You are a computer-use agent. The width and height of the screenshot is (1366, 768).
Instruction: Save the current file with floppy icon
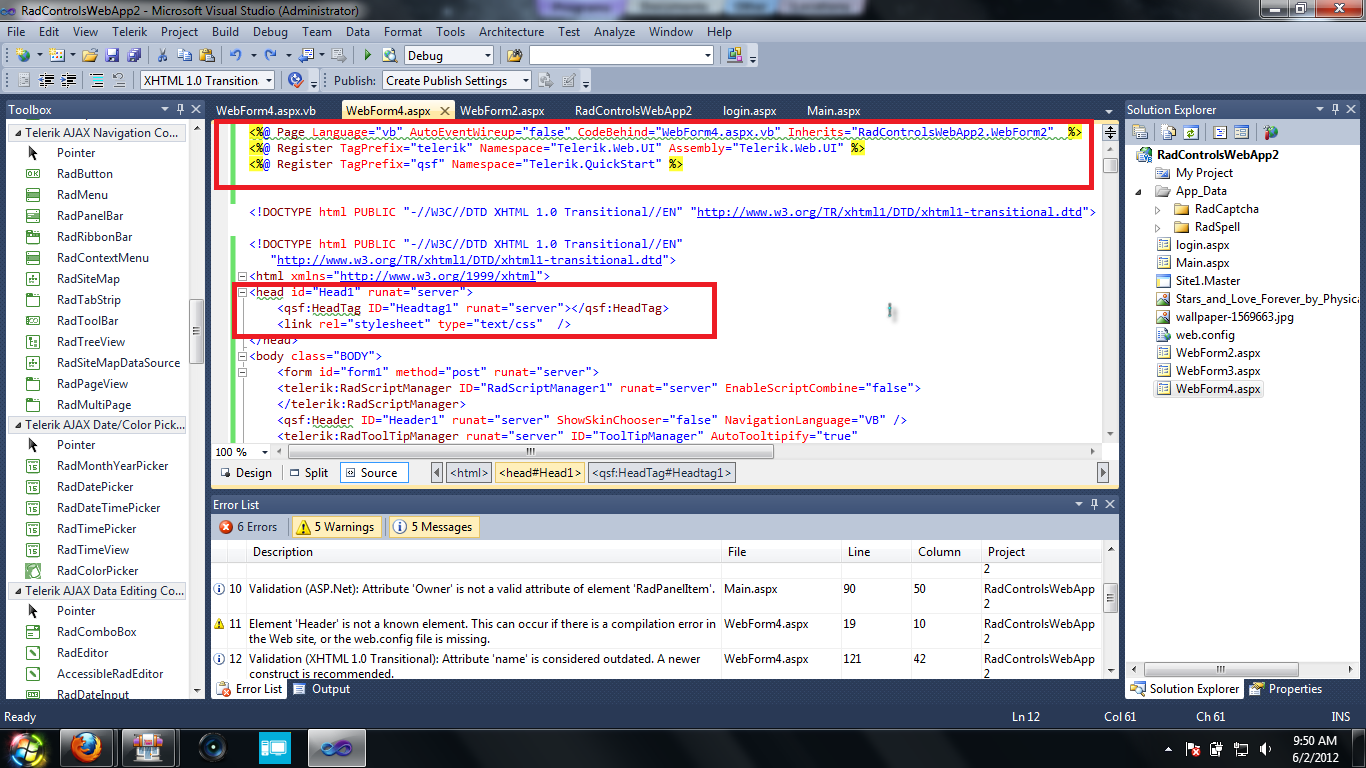[110, 56]
